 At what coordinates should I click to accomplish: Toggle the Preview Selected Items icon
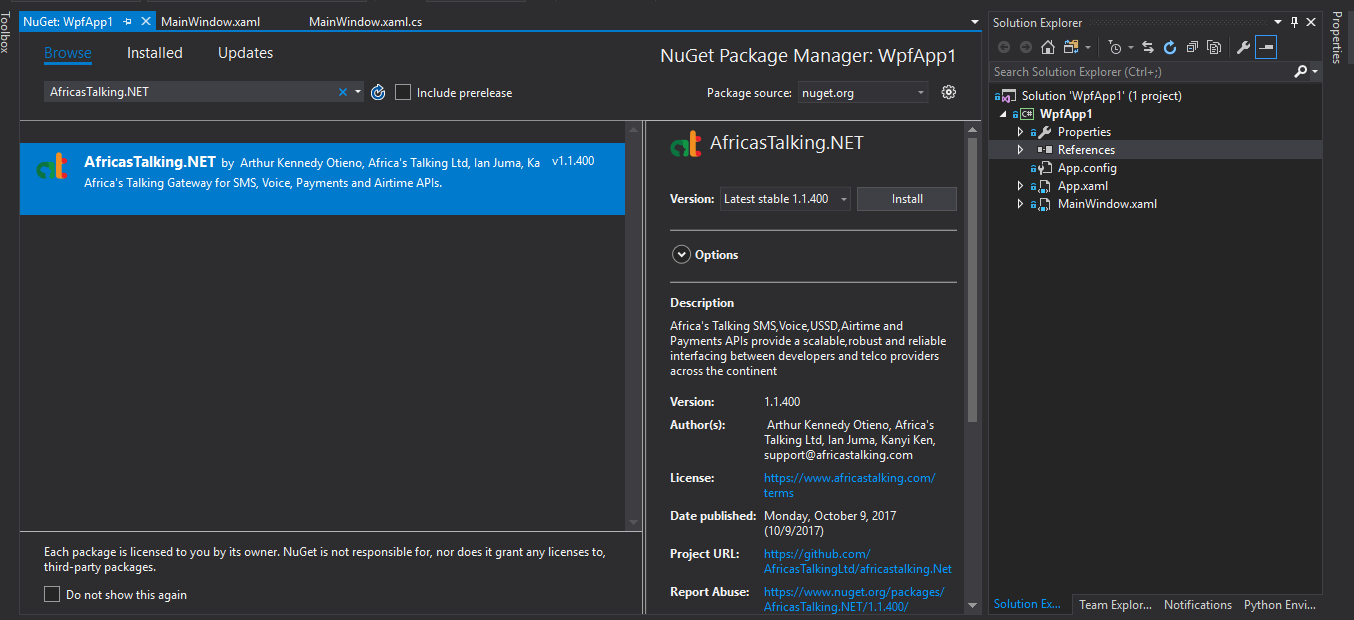click(1266, 47)
